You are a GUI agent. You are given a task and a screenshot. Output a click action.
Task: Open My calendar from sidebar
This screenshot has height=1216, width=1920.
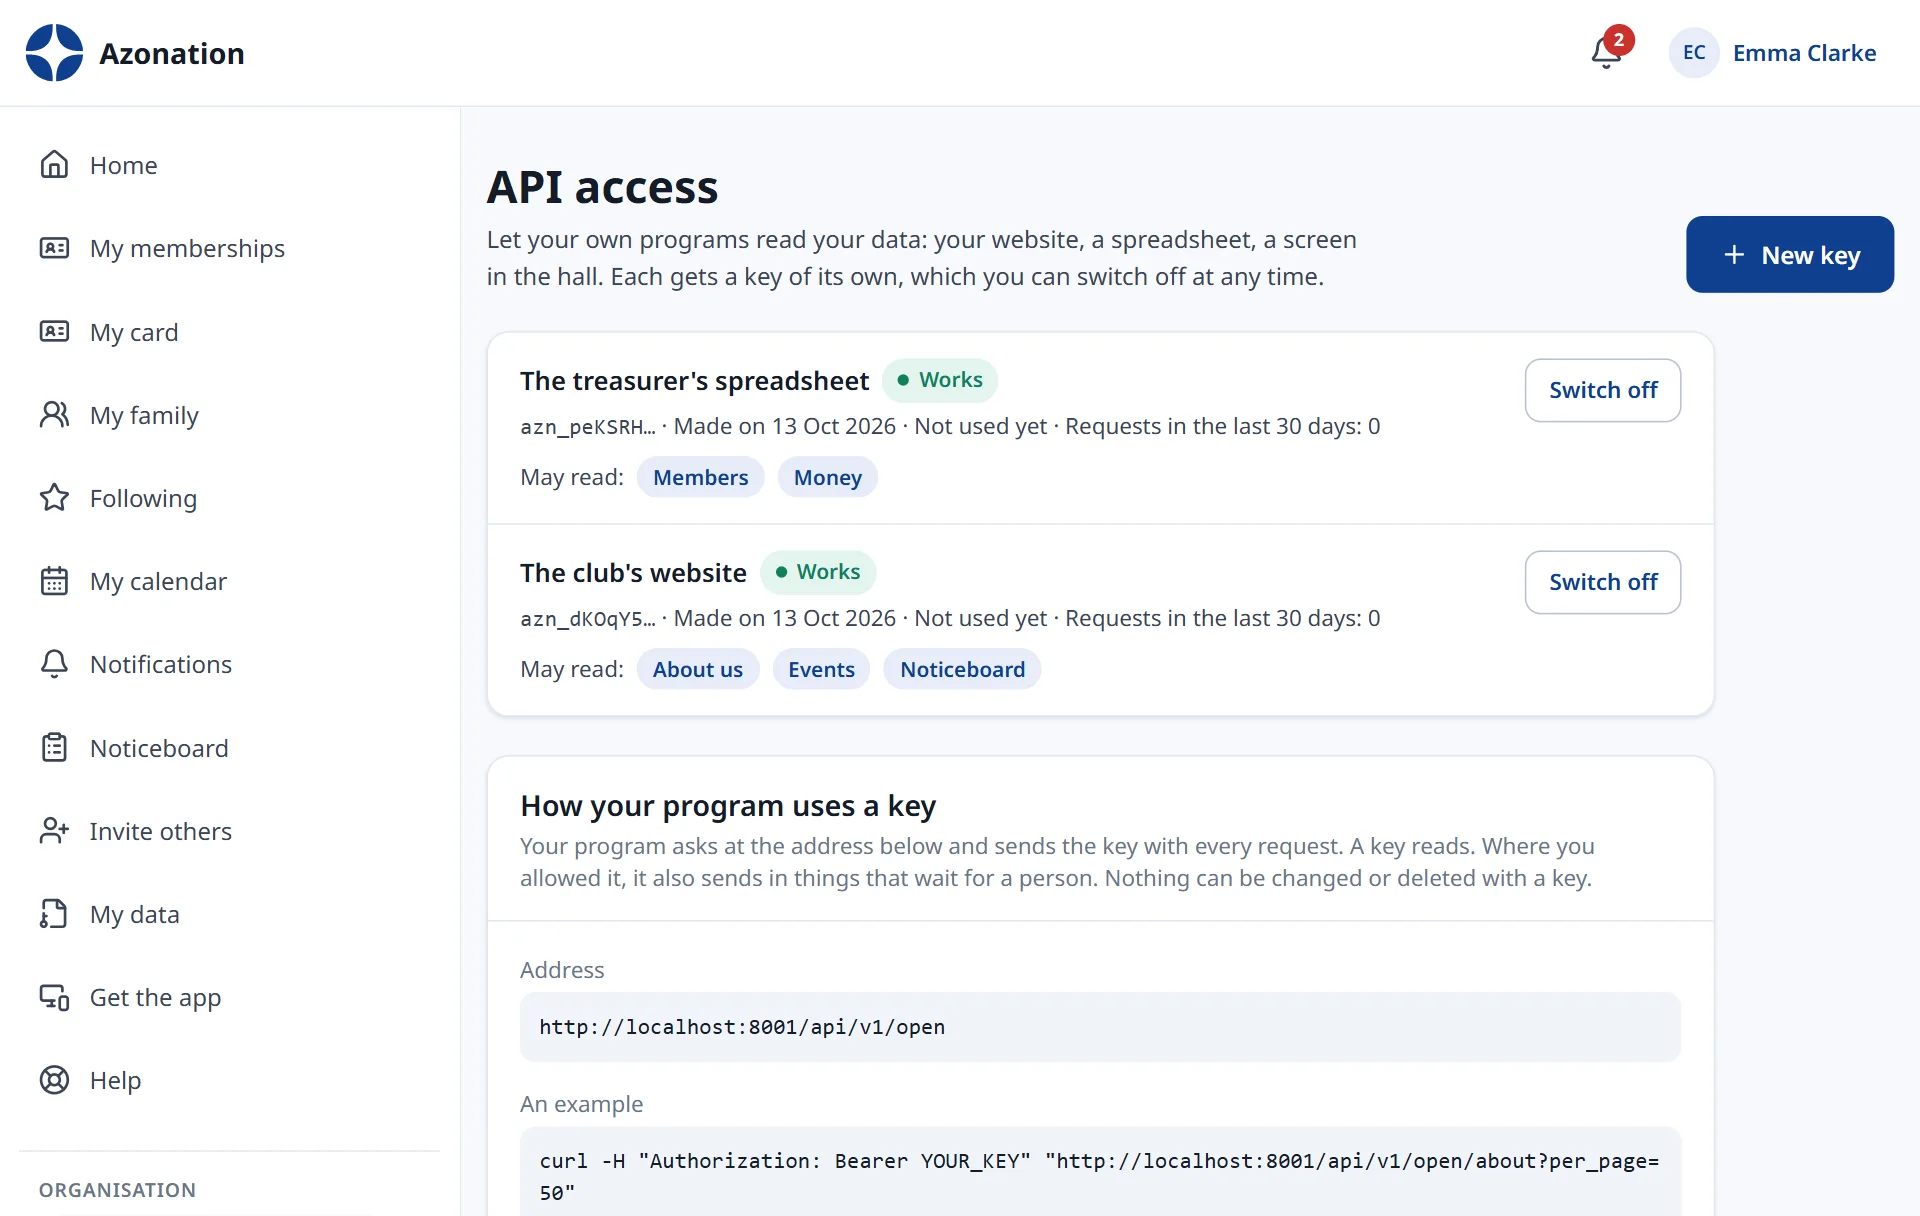tap(229, 581)
